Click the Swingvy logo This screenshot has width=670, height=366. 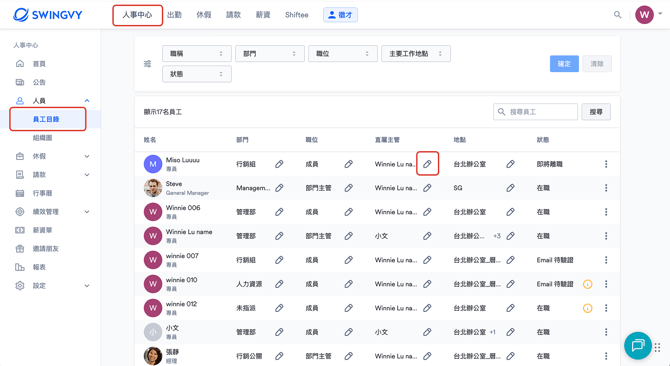tap(47, 15)
